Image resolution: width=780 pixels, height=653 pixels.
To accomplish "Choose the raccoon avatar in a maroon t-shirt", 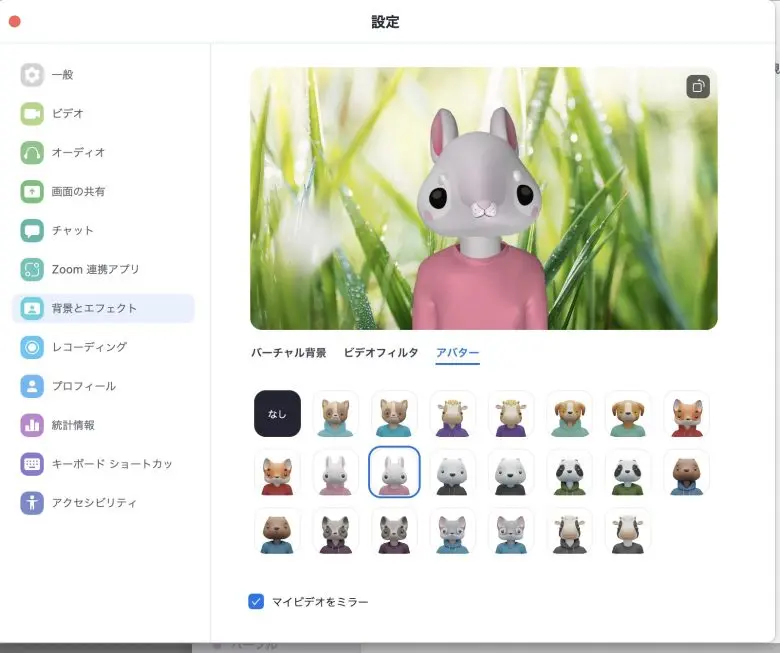I will click(394, 531).
